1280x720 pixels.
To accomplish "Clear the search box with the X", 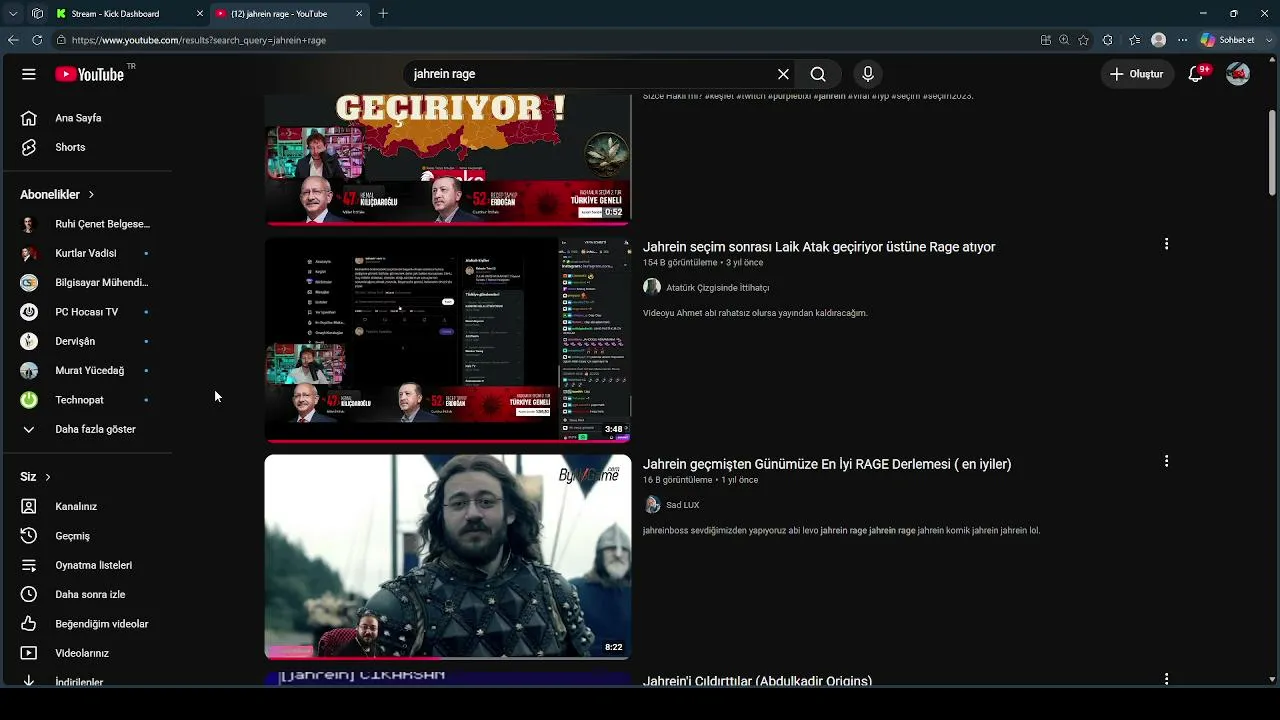I will (783, 74).
